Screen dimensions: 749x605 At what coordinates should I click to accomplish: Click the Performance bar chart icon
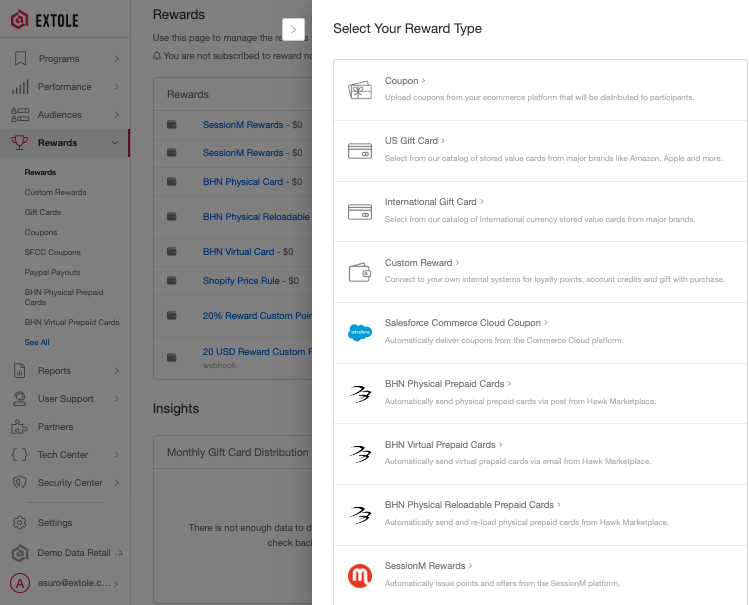(x=20, y=87)
